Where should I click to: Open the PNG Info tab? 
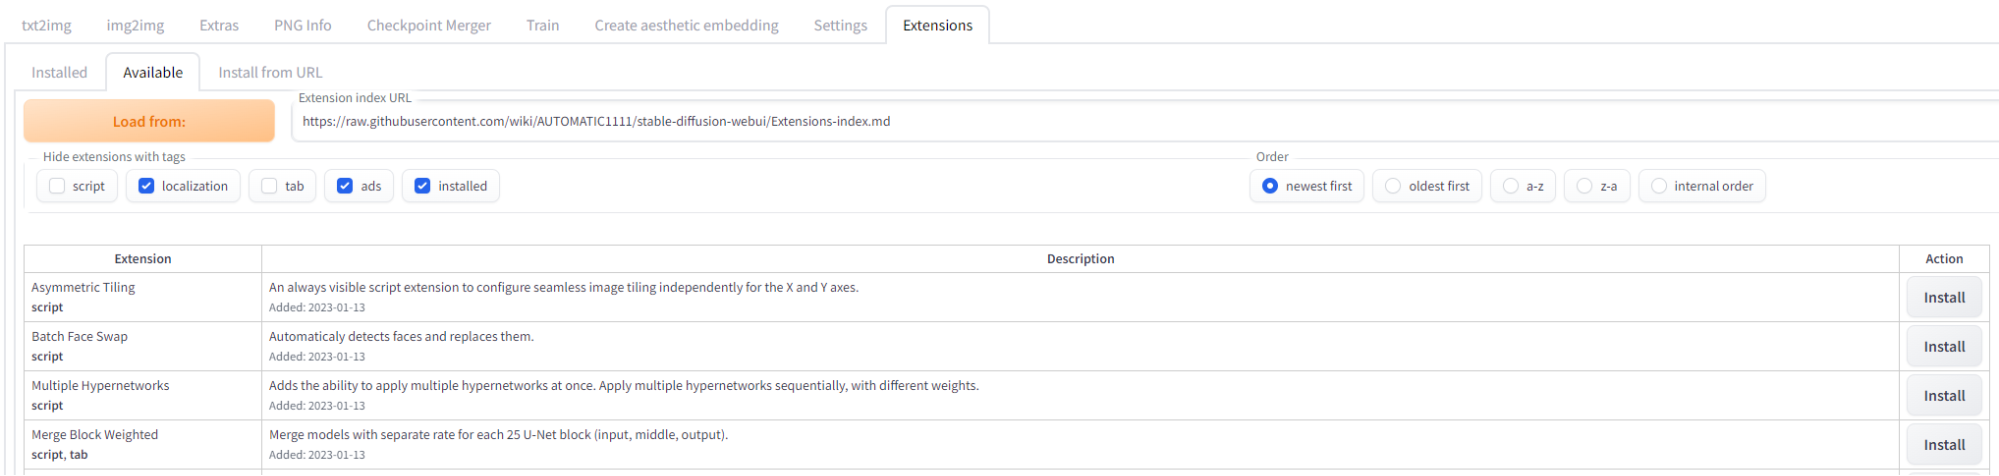point(302,25)
